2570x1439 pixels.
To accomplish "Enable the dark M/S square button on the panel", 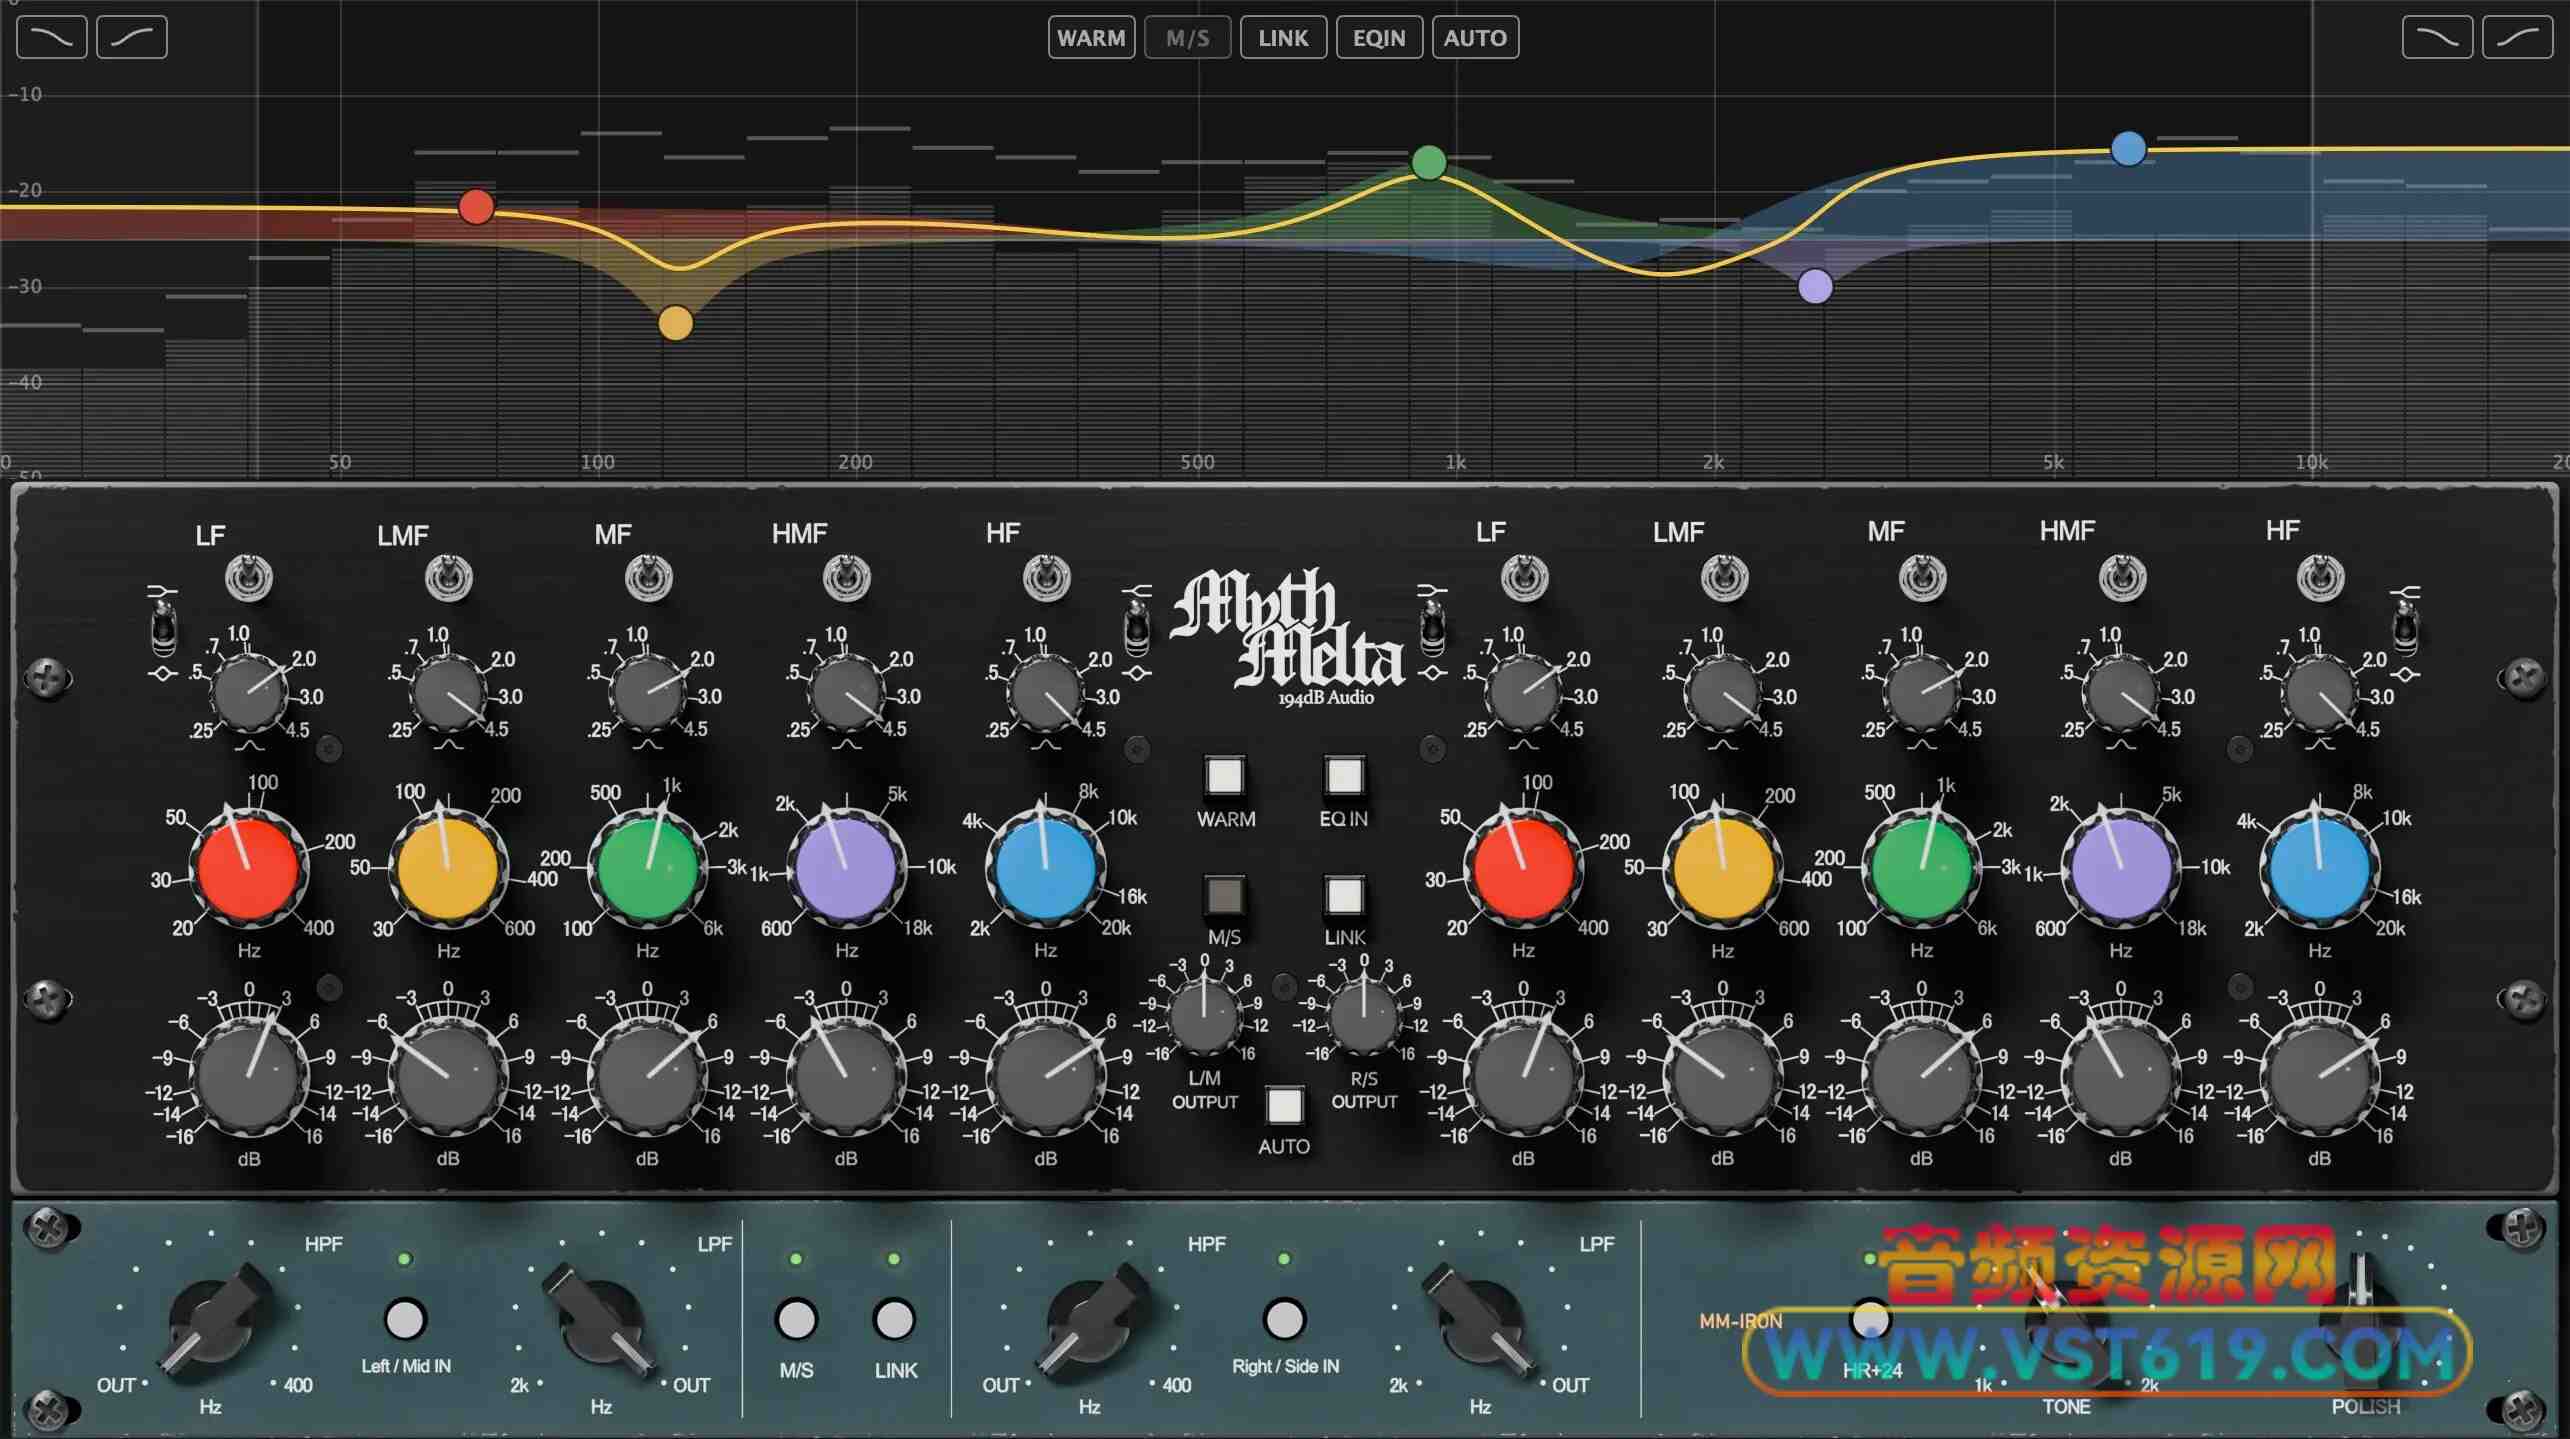I will (x=1225, y=895).
